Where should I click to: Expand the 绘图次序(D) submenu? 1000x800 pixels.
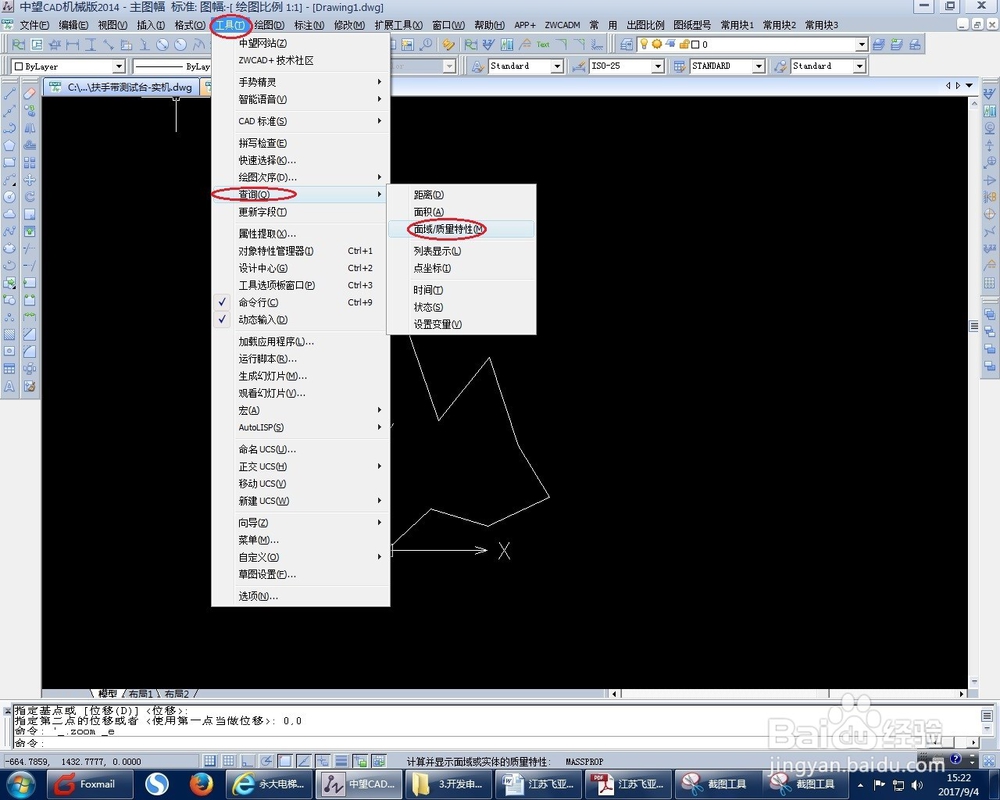[300, 177]
